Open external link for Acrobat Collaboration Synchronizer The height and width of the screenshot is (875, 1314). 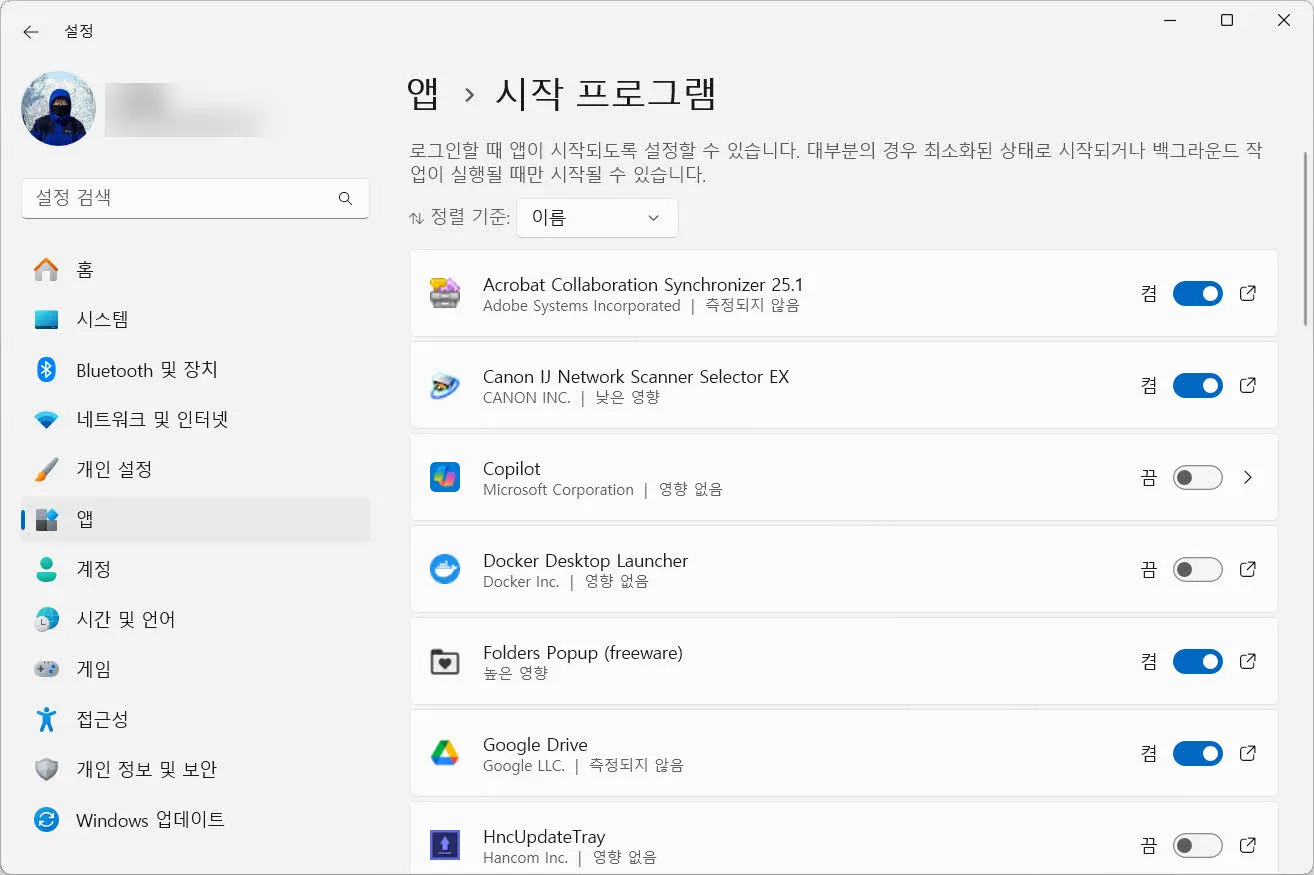pos(1248,293)
